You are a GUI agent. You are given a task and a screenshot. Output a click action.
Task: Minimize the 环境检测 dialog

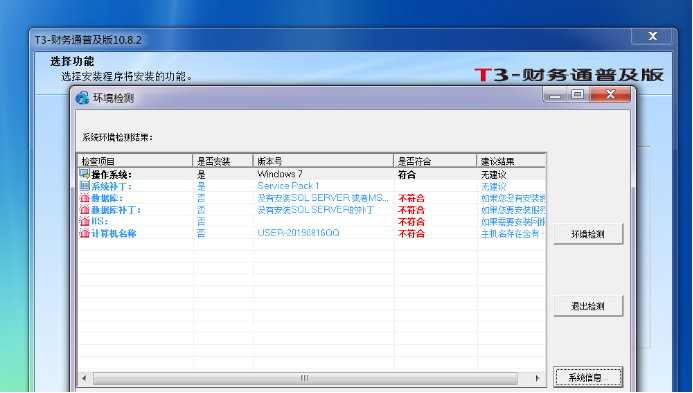555,94
